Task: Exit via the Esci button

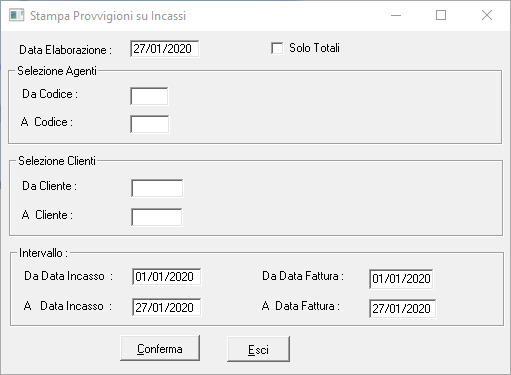Action: [258, 349]
